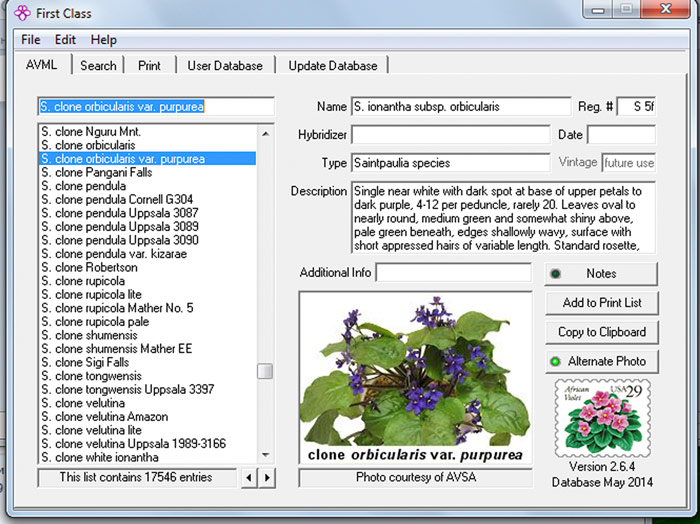Click the Notes button label
700x524 pixels.
point(601,274)
